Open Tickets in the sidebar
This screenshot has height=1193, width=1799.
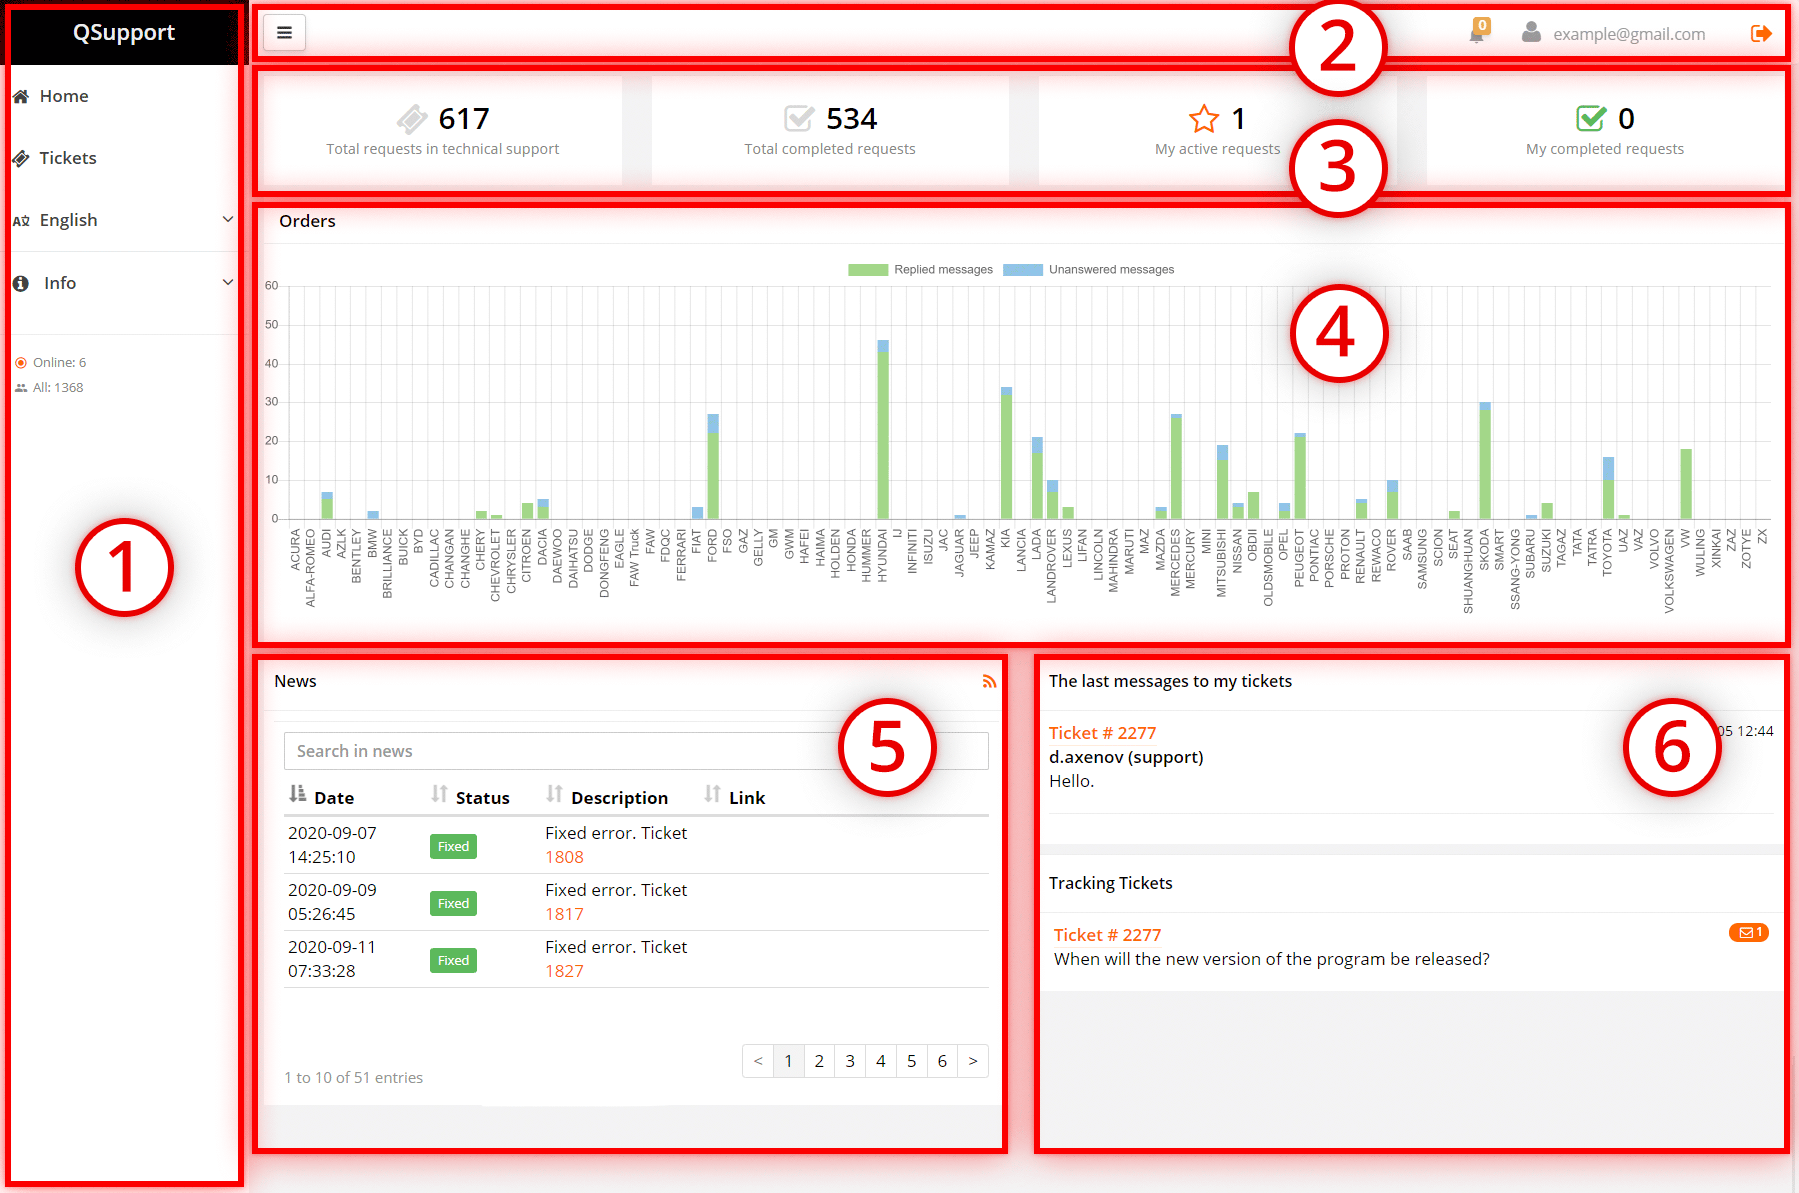68,158
